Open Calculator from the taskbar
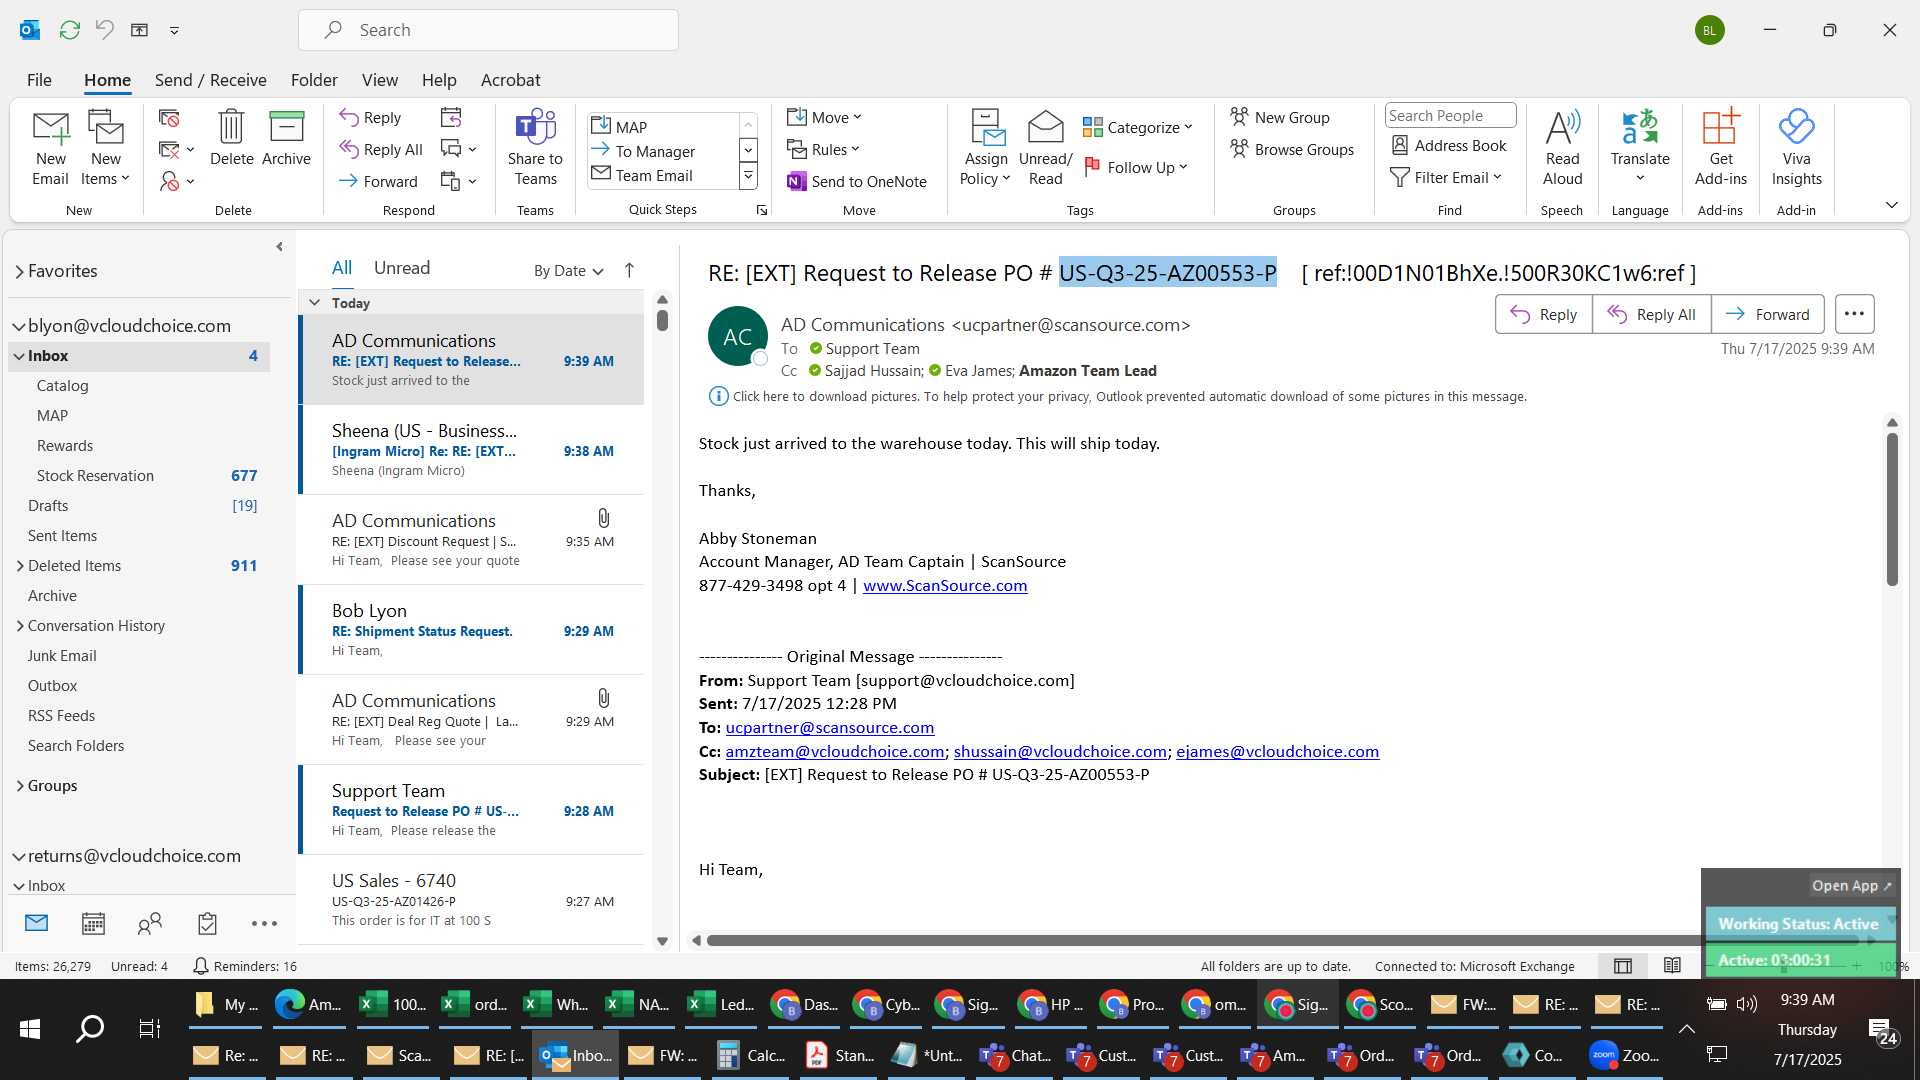 (x=751, y=1055)
